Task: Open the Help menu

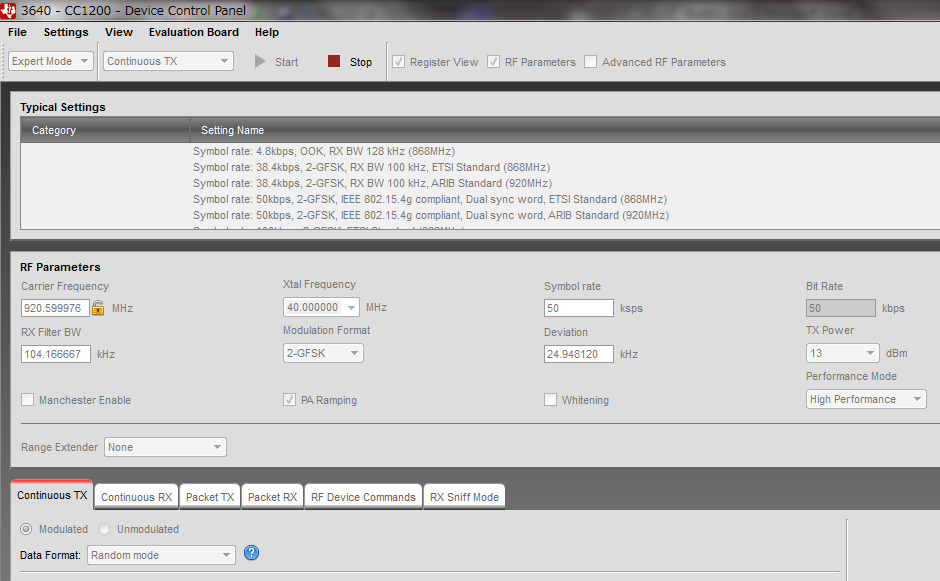Action: coord(267,32)
